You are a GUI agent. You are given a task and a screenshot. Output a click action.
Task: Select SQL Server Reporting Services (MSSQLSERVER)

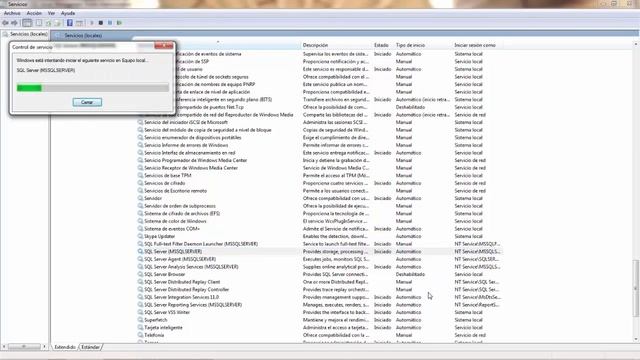(x=193, y=305)
